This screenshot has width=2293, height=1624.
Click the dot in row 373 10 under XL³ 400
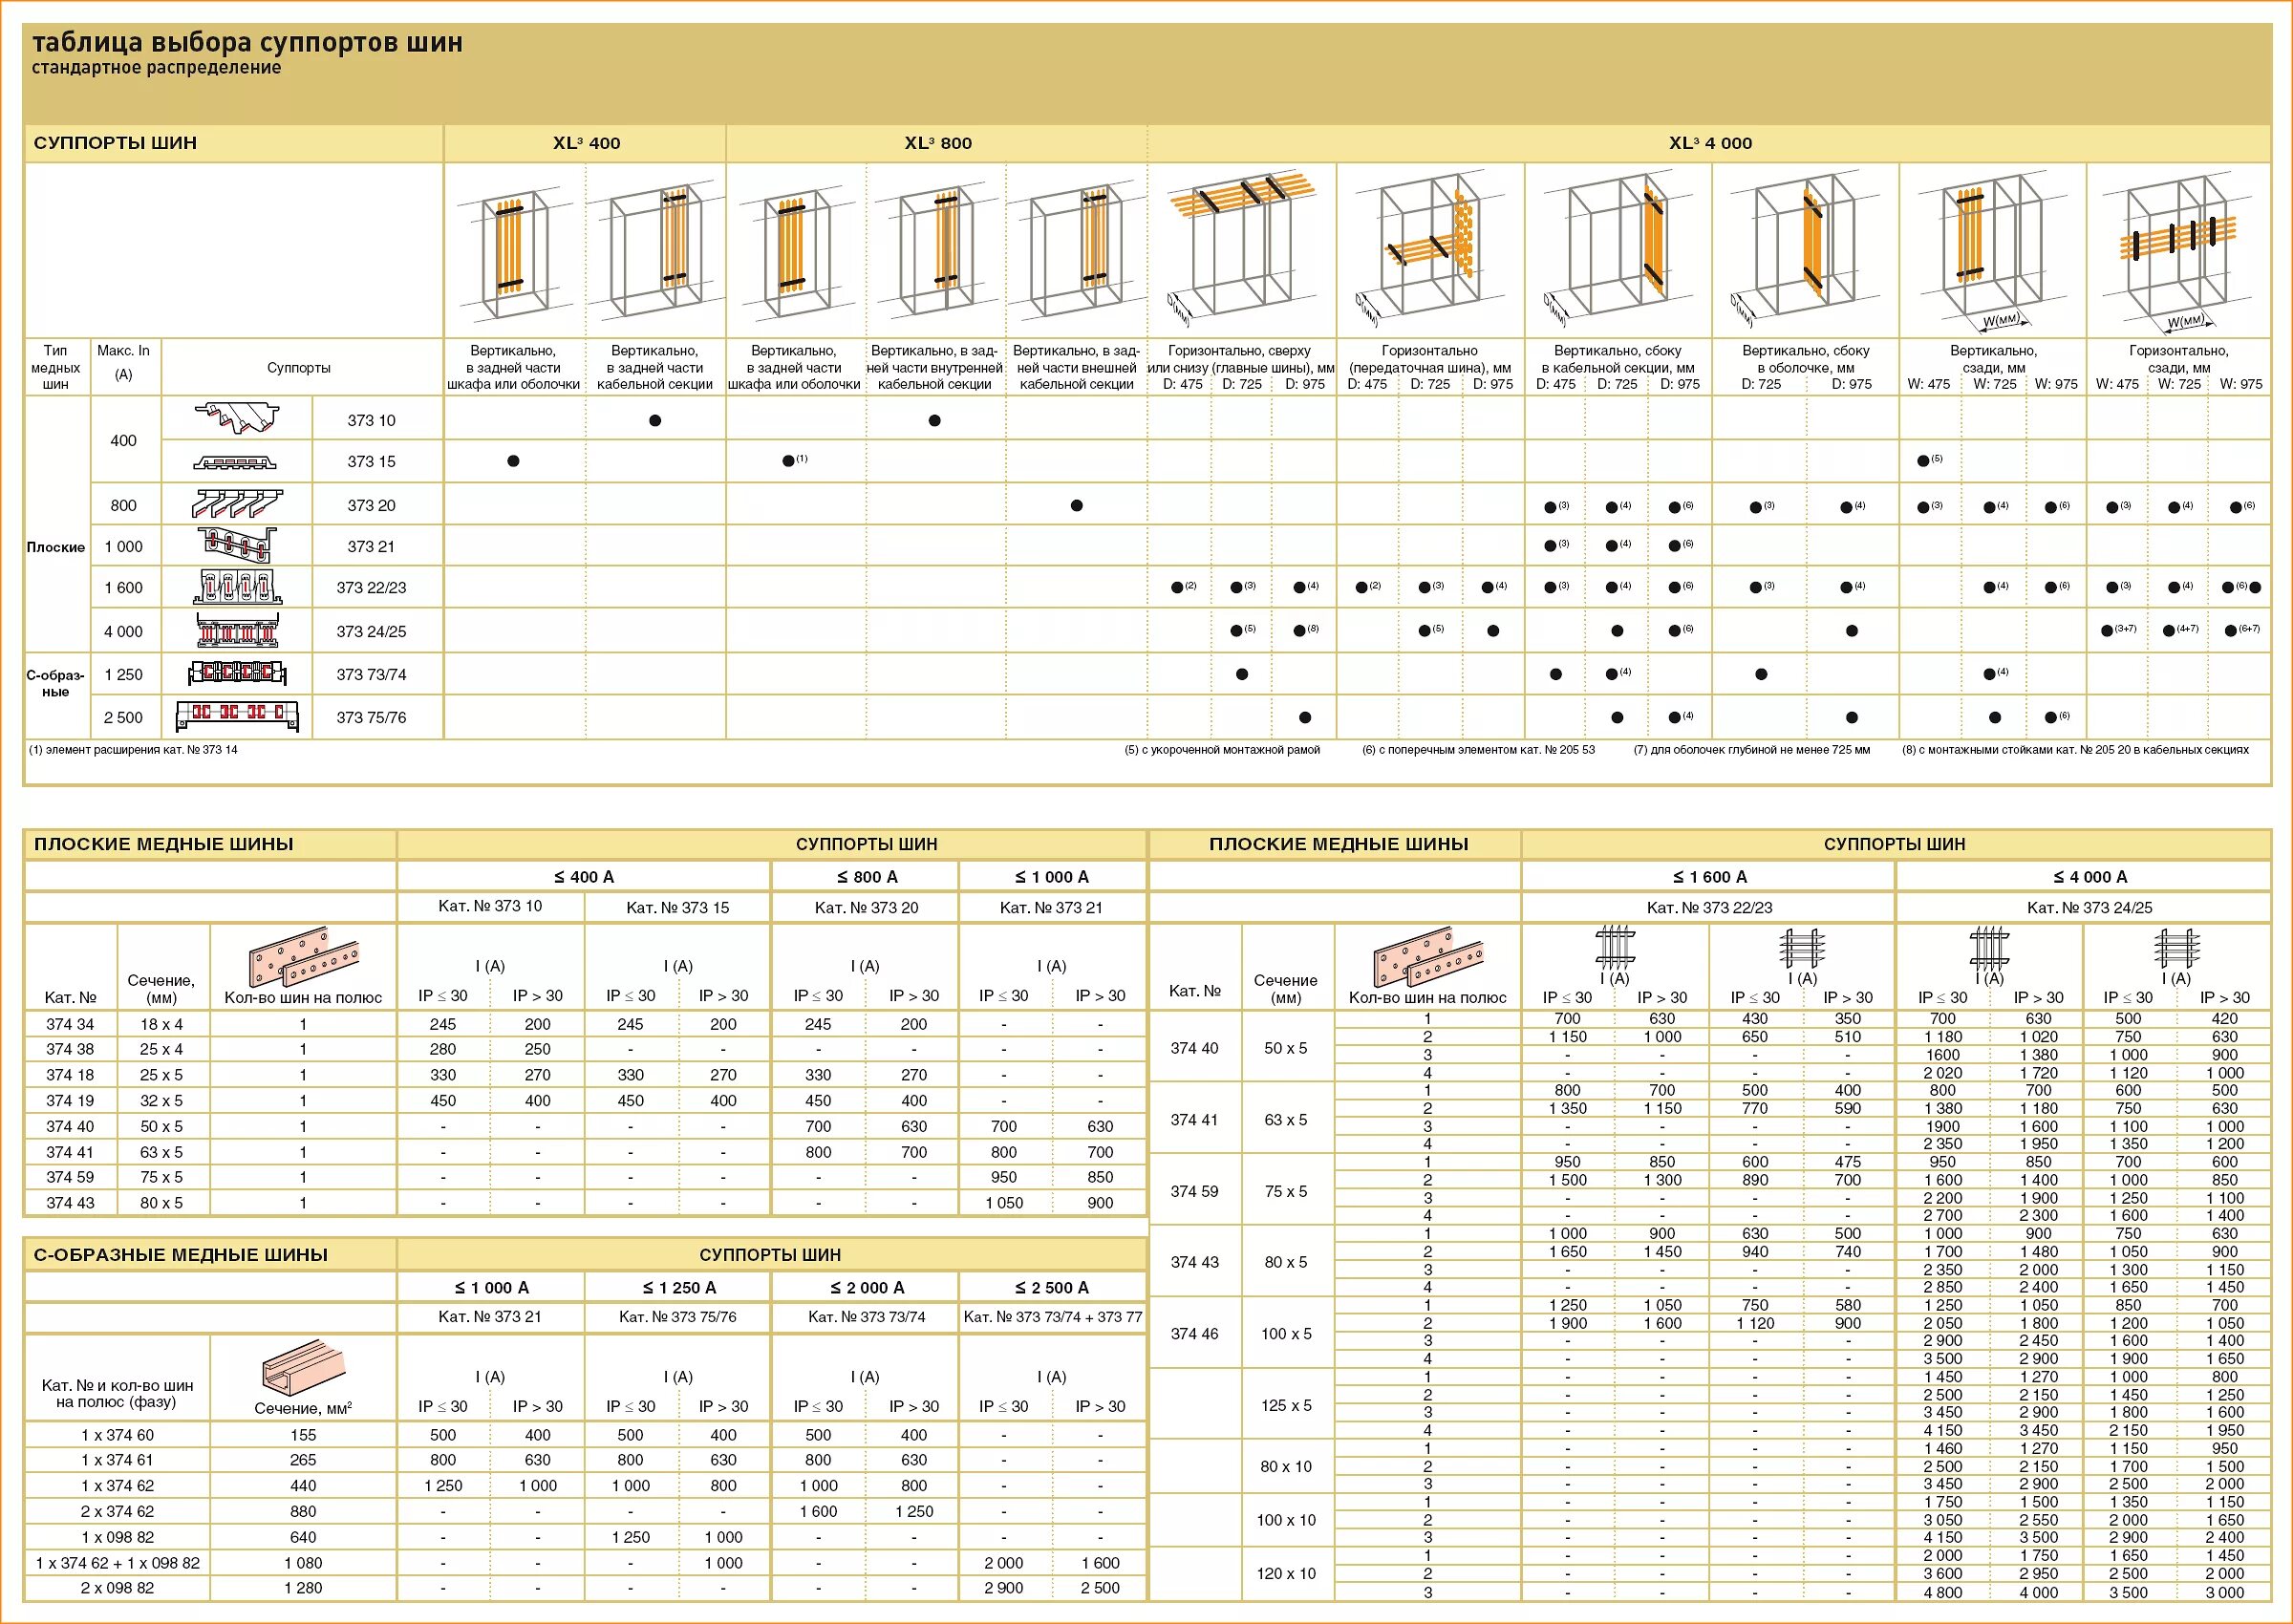pyautogui.click(x=655, y=420)
